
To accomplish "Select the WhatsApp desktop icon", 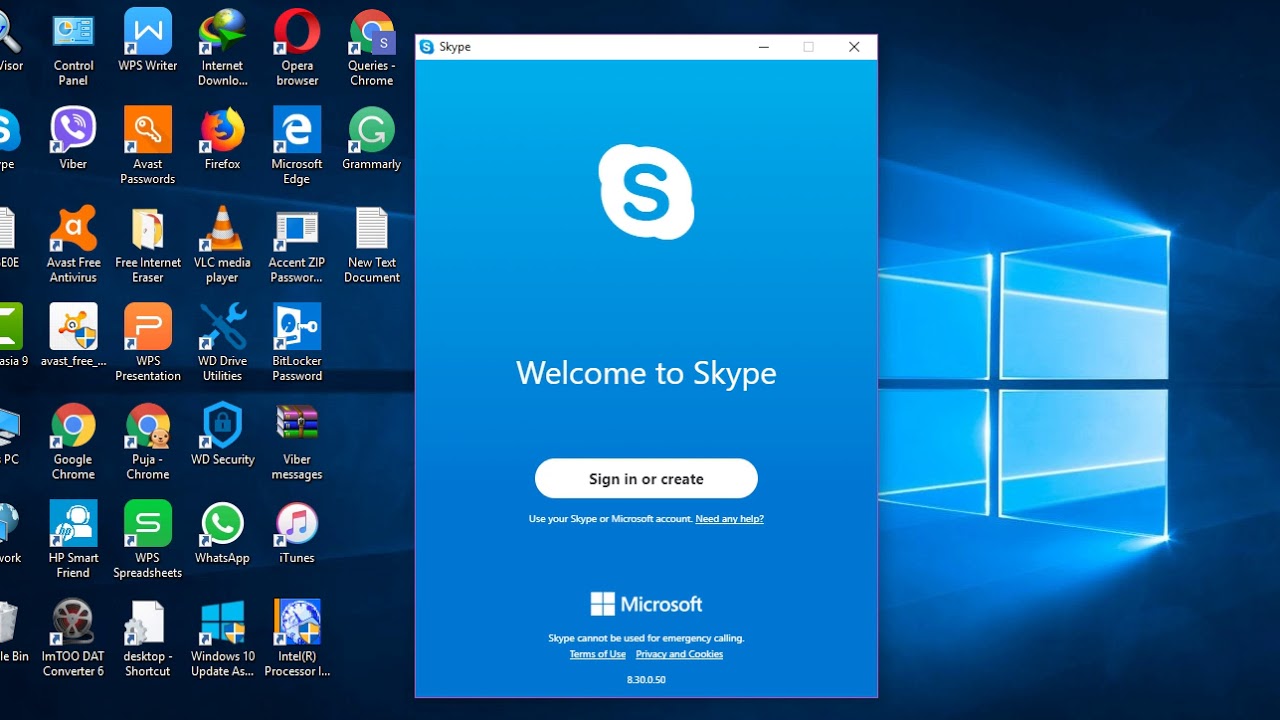I will point(222,533).
